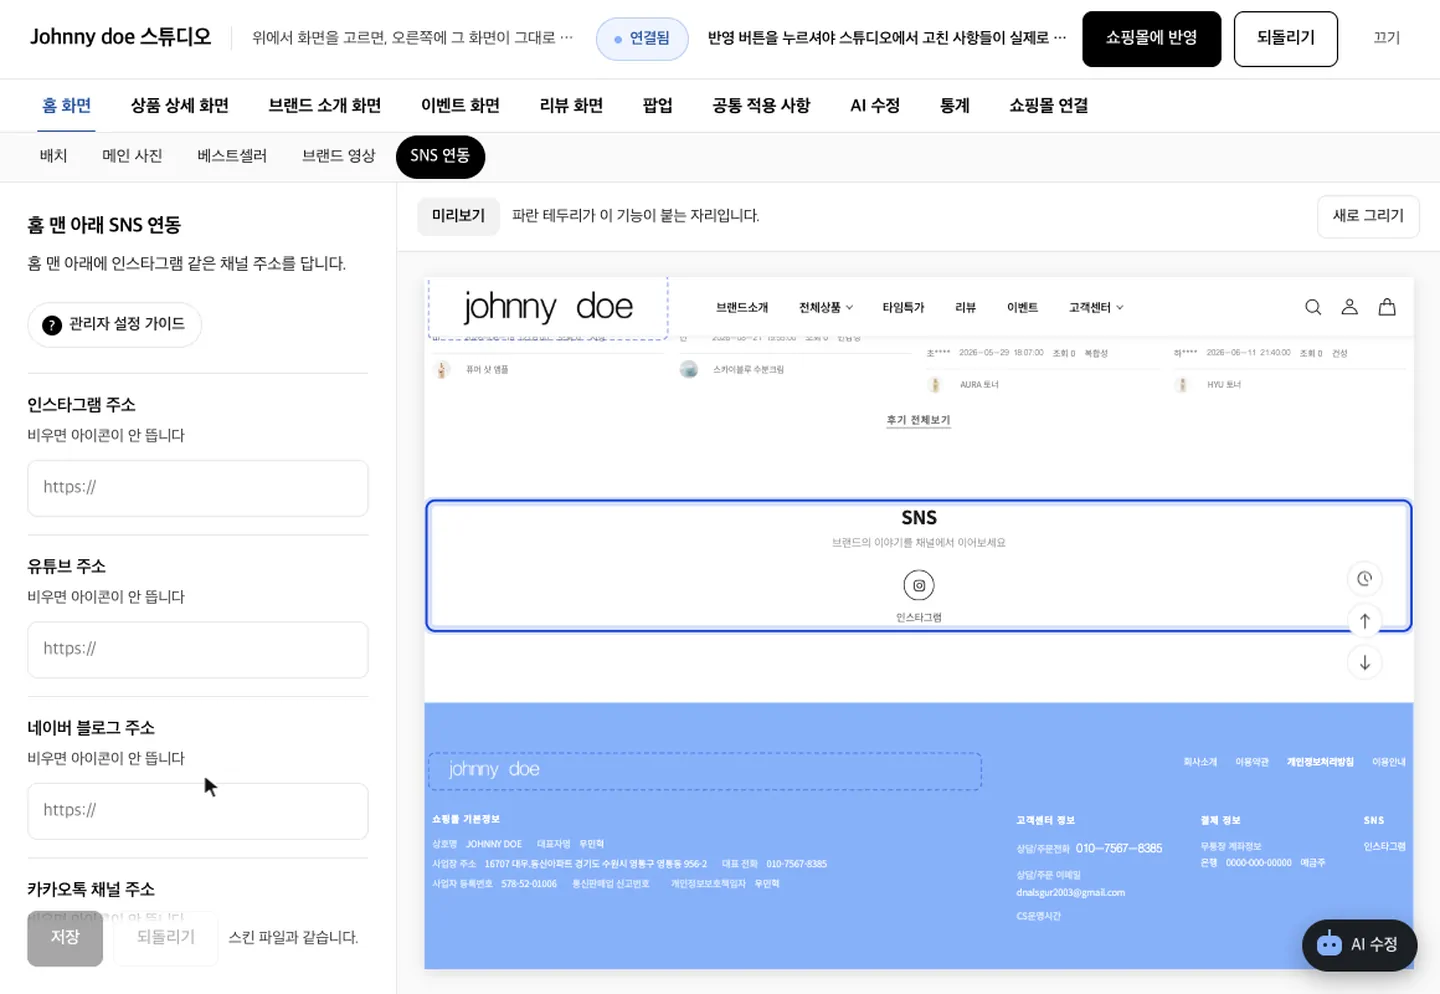Open the 브랜드 소개 화면 tab
1440x994 pixels.
325,105
